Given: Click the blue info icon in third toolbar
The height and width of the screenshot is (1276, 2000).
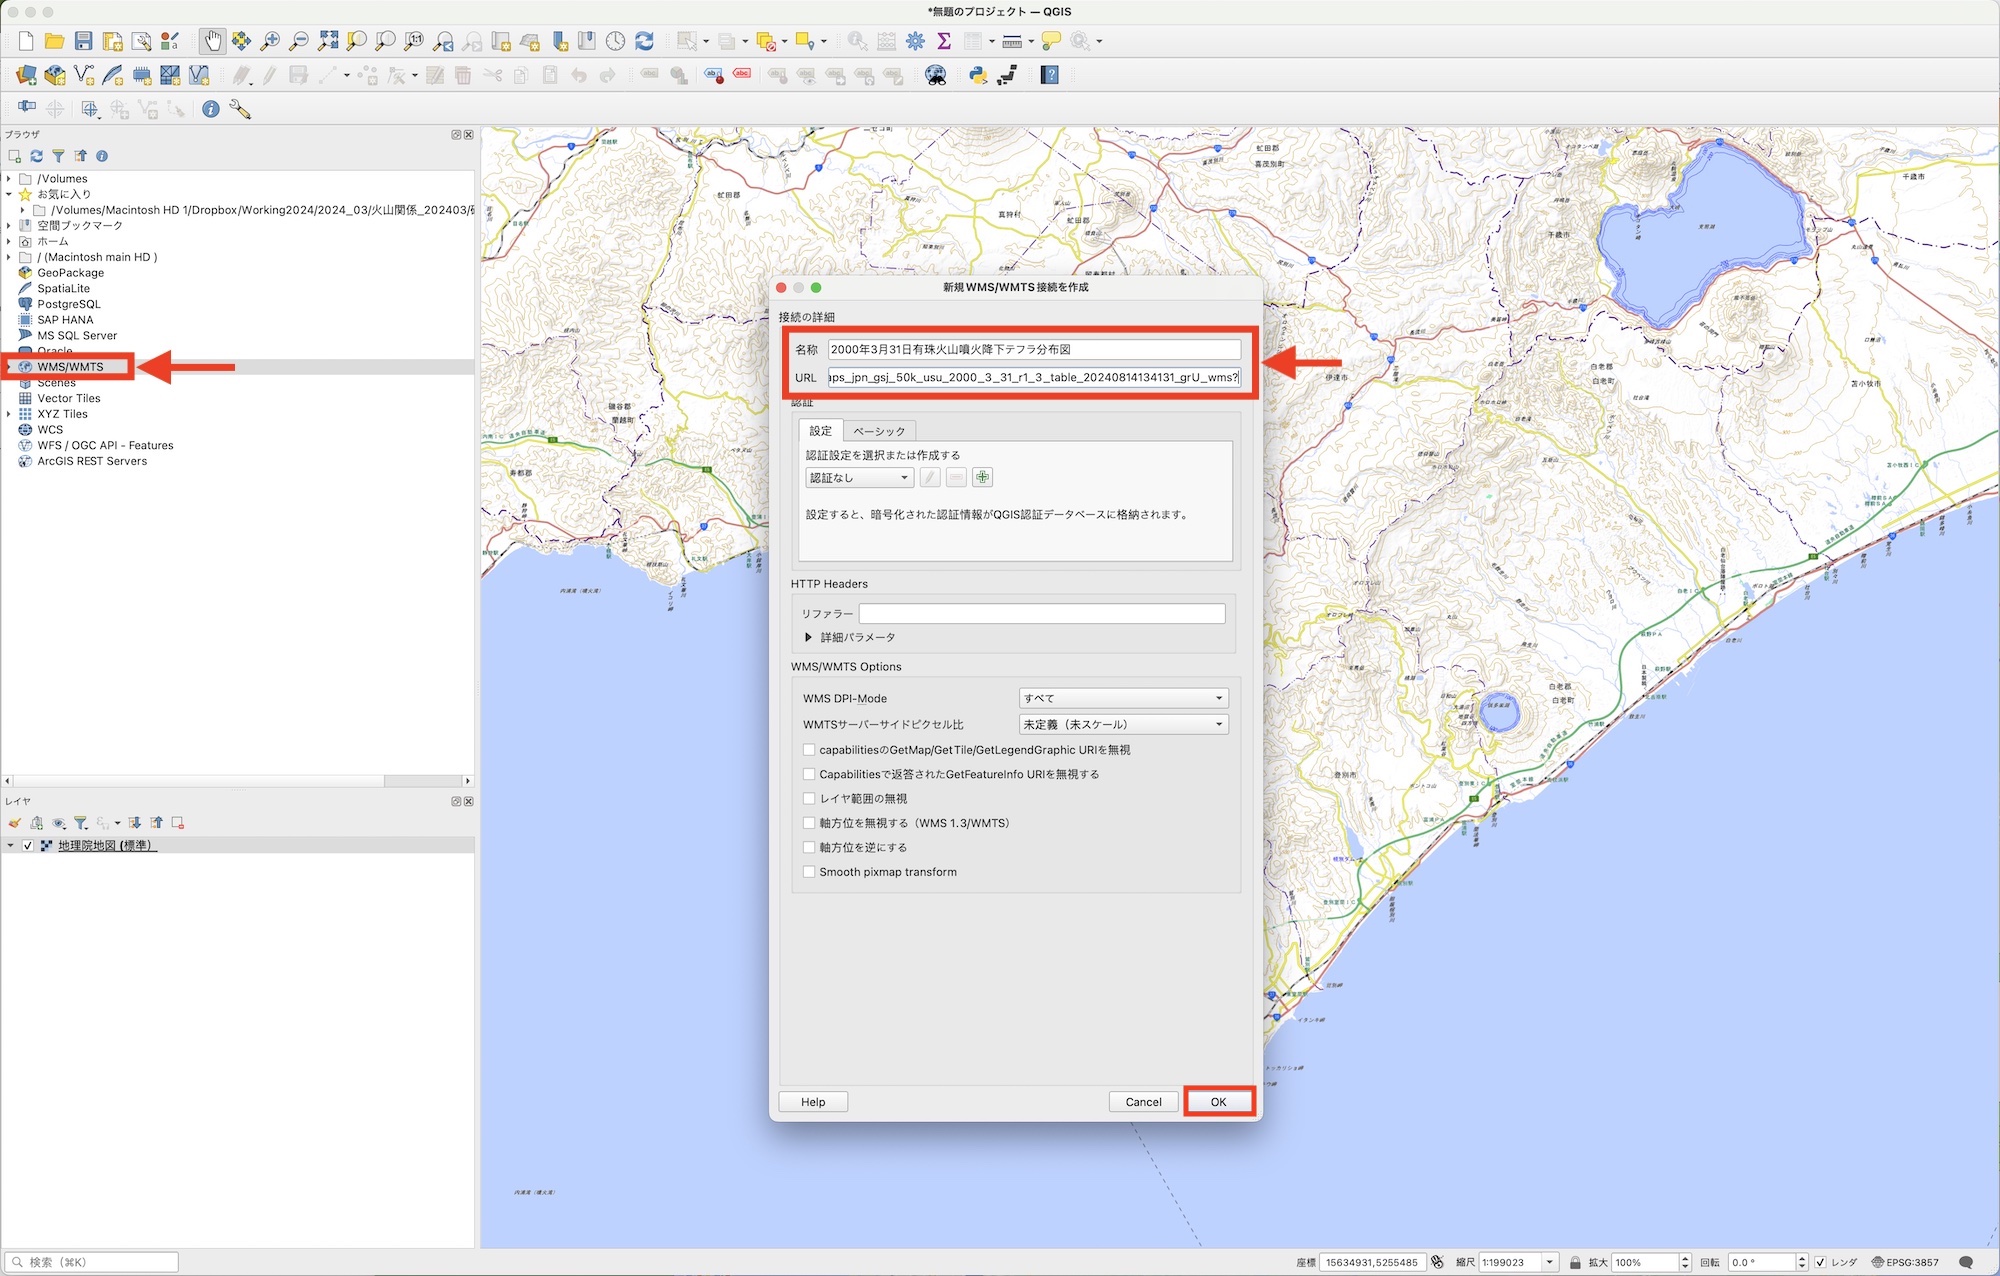Looking at the screenshot, I should pos(211,109).
